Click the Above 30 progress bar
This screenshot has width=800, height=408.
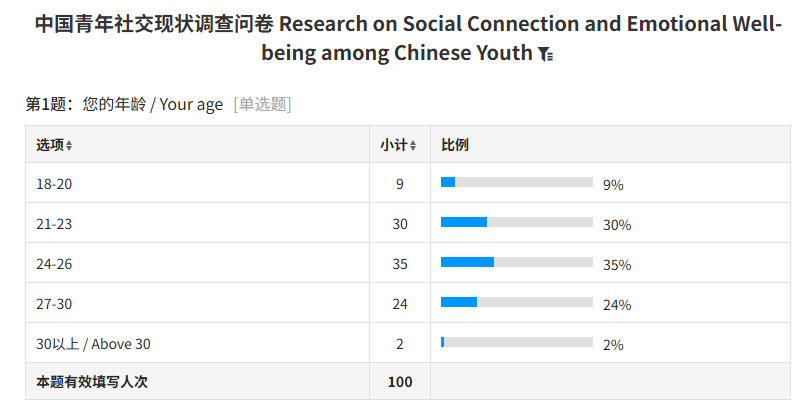[x=516, y=342]
